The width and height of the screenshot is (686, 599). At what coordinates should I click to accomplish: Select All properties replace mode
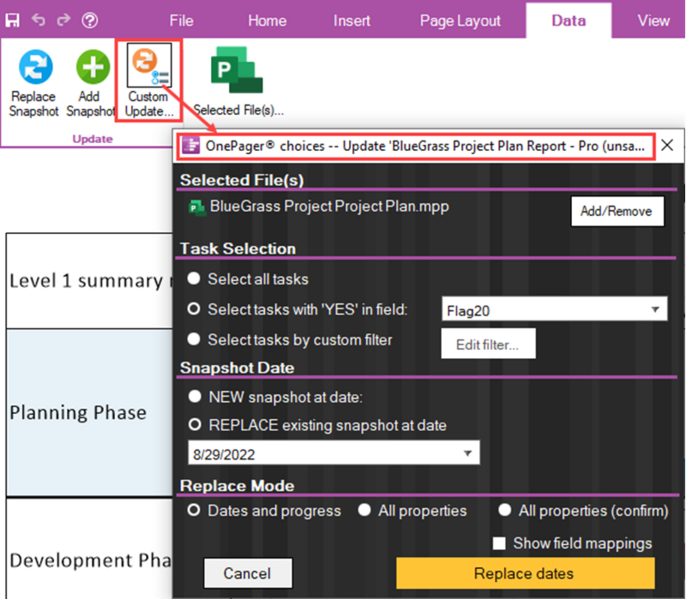[364, 510]
